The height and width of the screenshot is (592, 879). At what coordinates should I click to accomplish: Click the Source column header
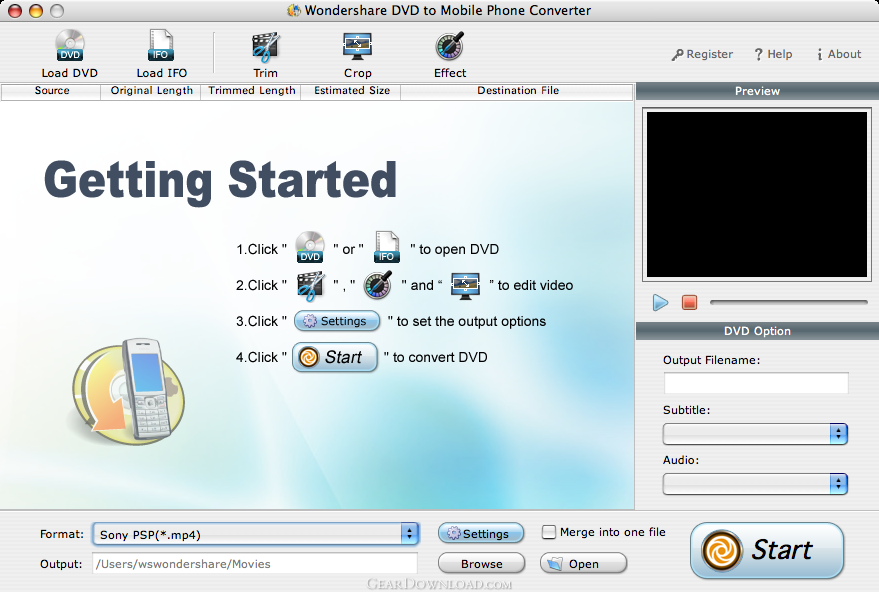pos(52,91)
